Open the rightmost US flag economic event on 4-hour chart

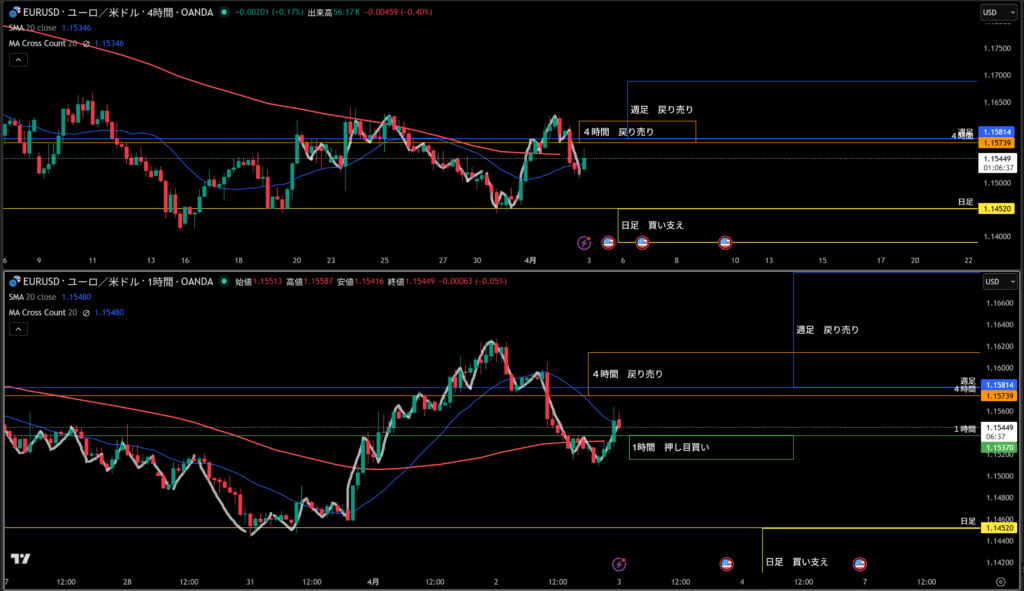pos(725,242)
